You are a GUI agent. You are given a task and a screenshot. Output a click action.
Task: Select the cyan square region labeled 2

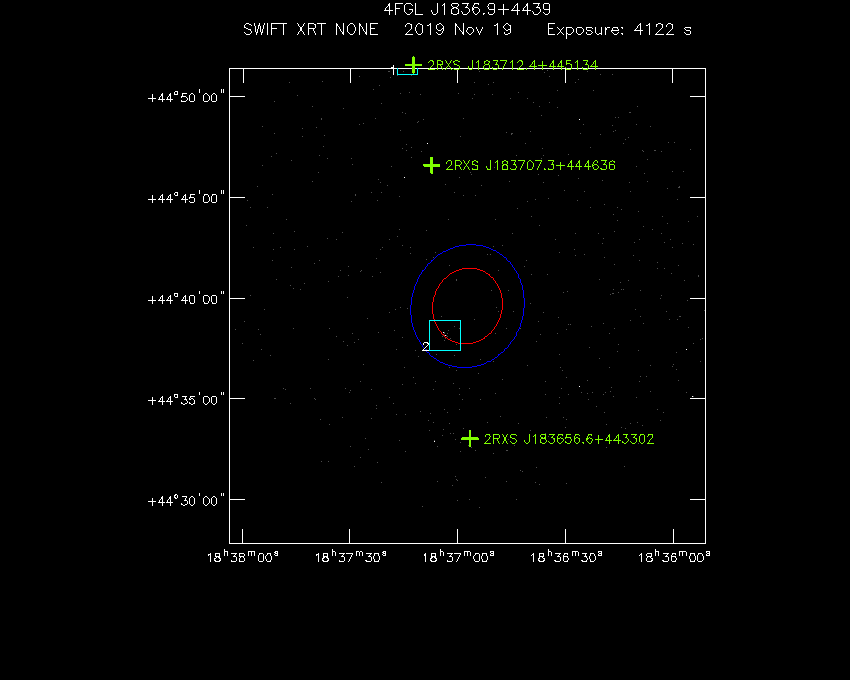[445, 336]
